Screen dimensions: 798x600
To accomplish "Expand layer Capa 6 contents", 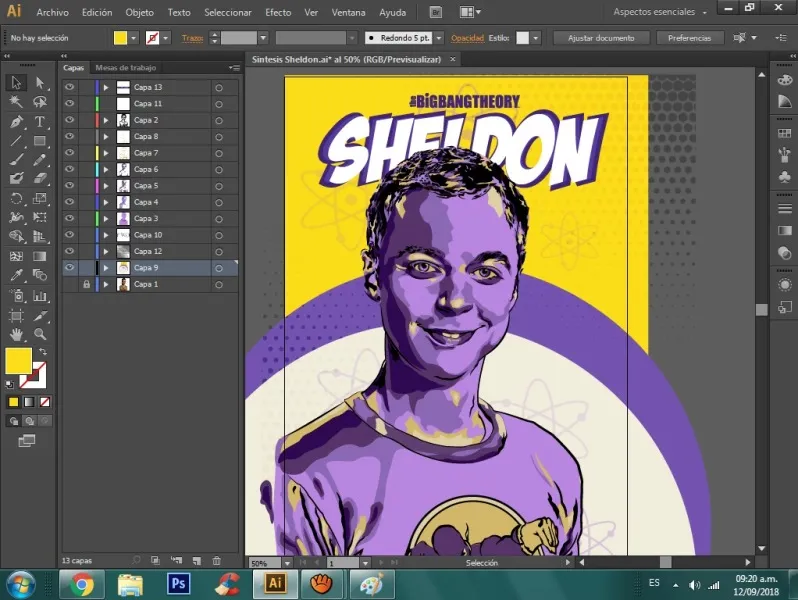I will (105, 170).
